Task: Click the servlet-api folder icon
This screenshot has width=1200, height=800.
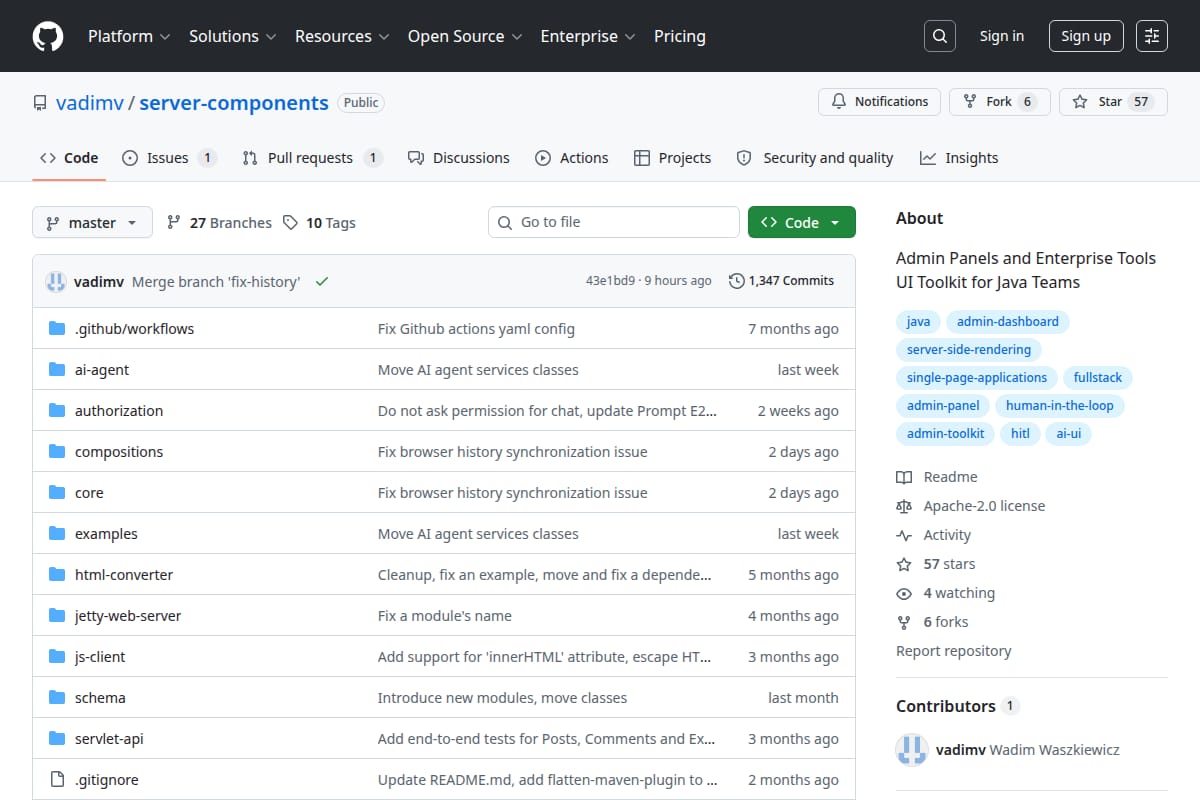Action: pyautogui.click(x=57, y=738)
